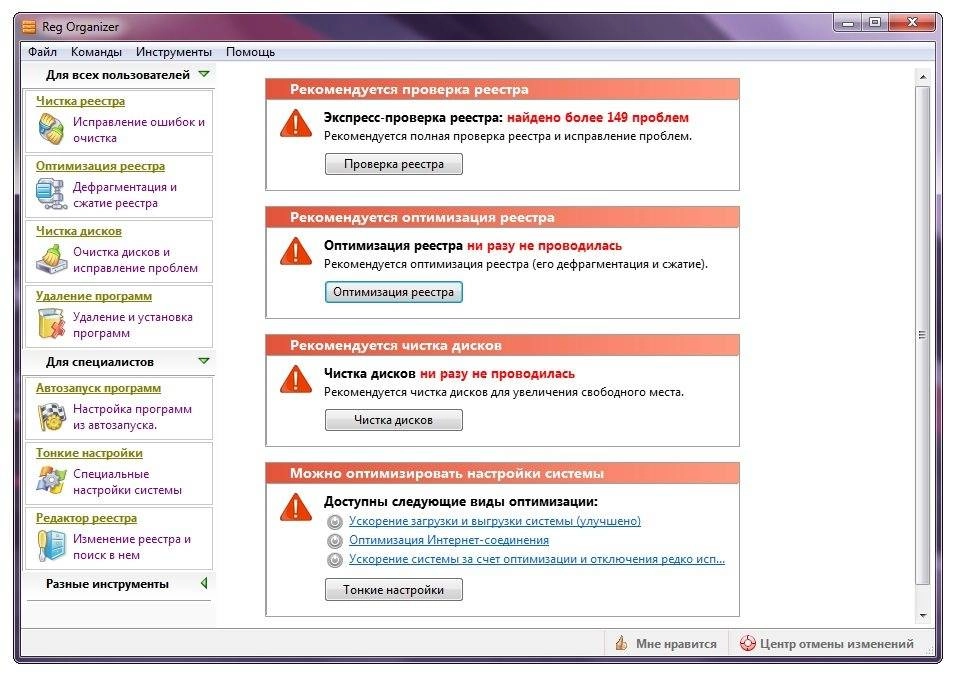Click the Оптимизация реестра sidebar icon
This screenshot has width=960, height=683.
coord(51,194)
